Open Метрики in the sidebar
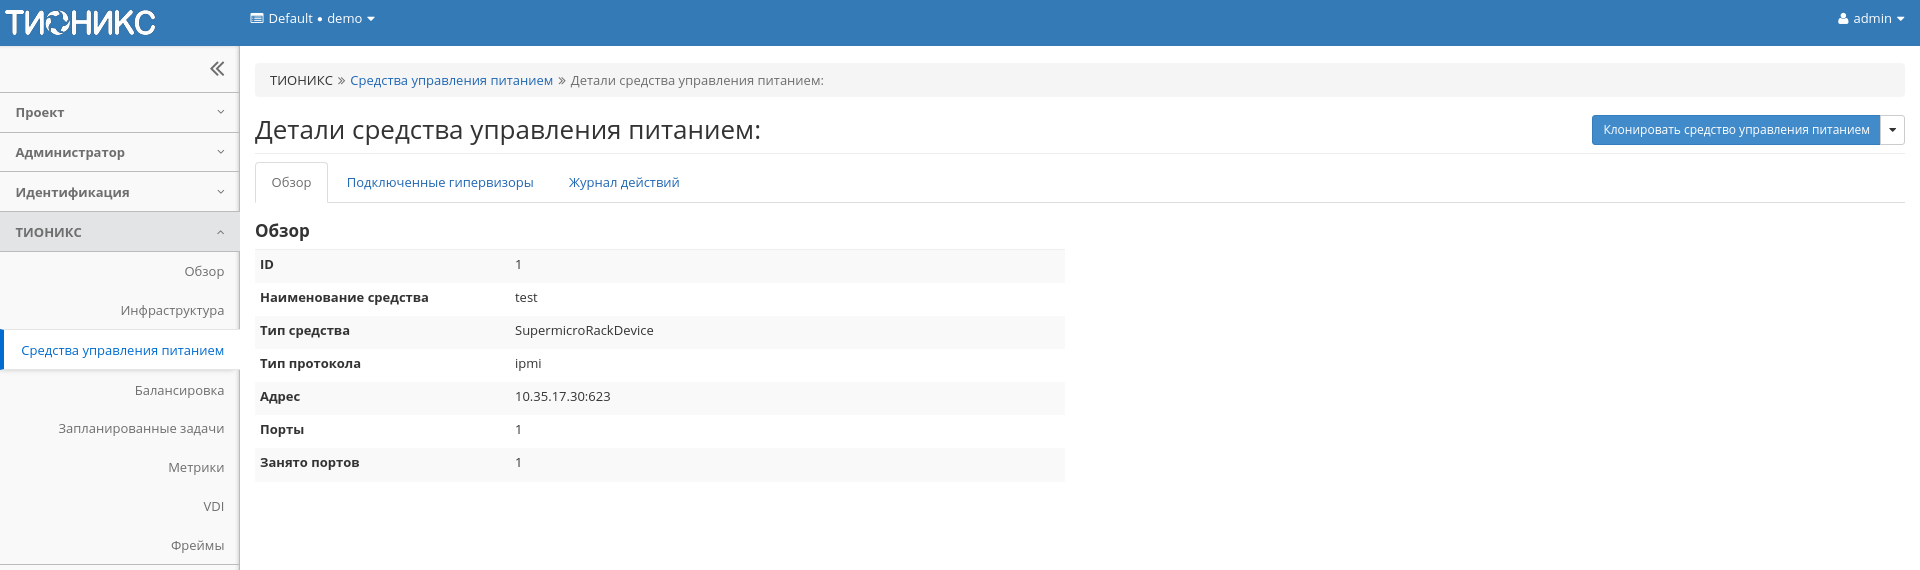The height and width of the screenshot is (570, 1920). tap(196, 468)
